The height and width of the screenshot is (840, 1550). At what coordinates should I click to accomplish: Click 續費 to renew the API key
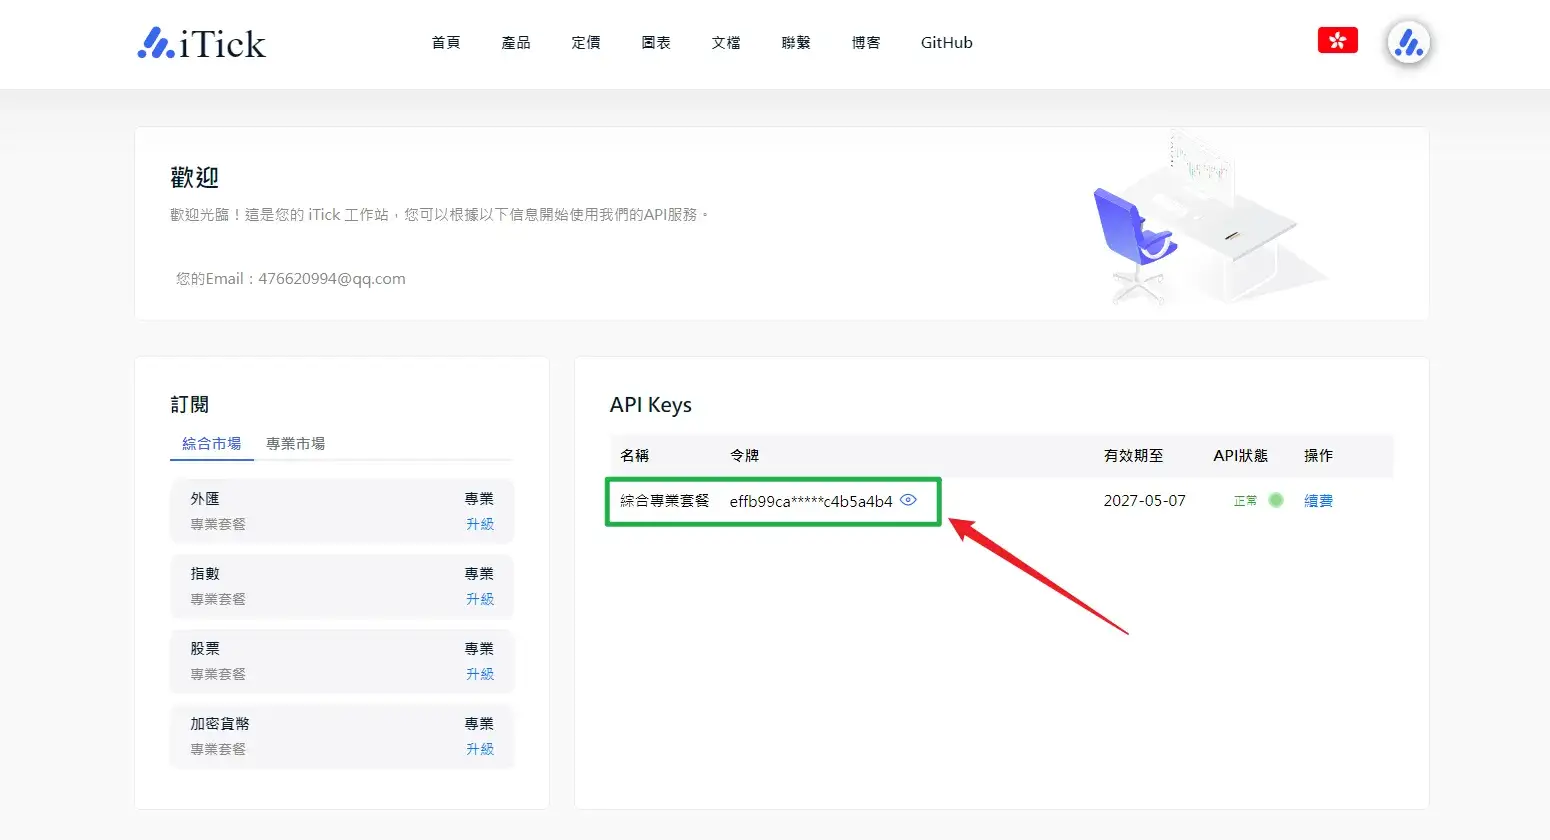[x=1318, y=501]
